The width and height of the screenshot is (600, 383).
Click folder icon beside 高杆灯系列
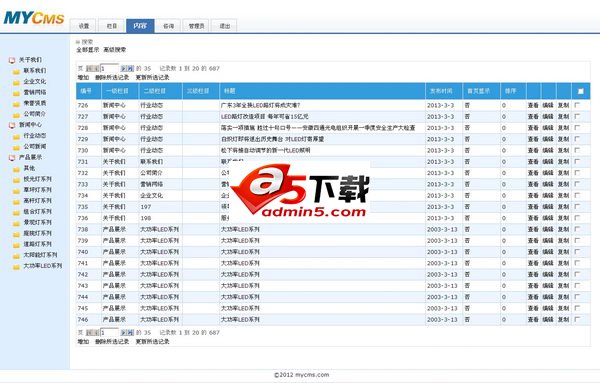tap(16, 201)
